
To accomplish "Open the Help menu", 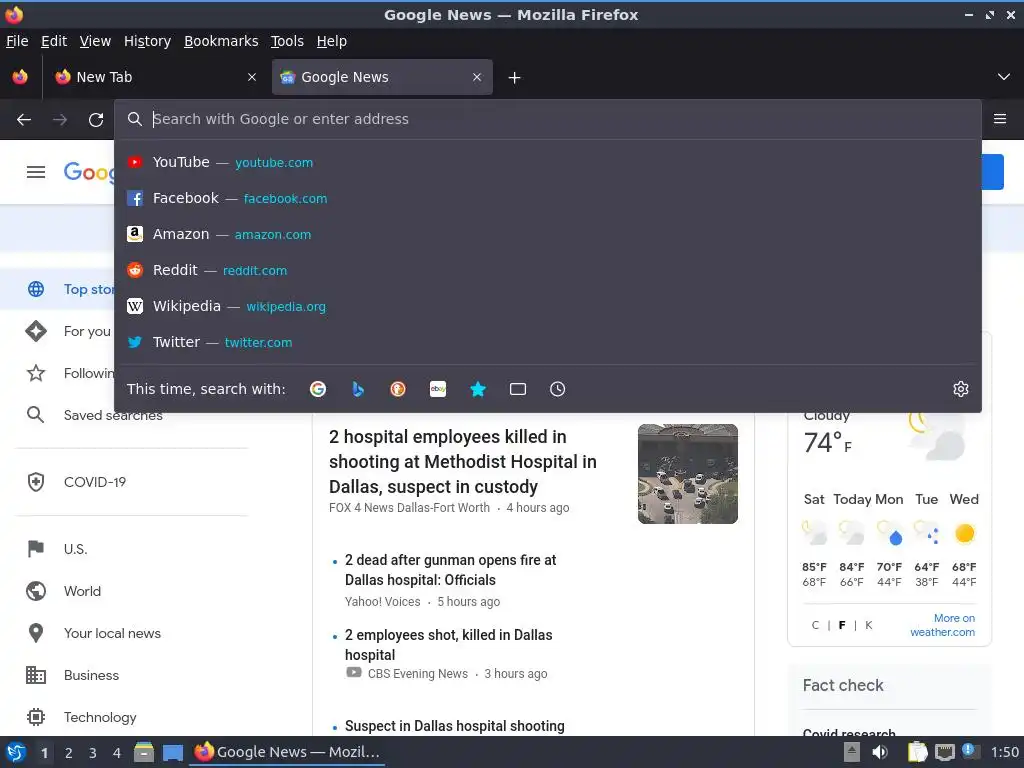I will 332,41.
